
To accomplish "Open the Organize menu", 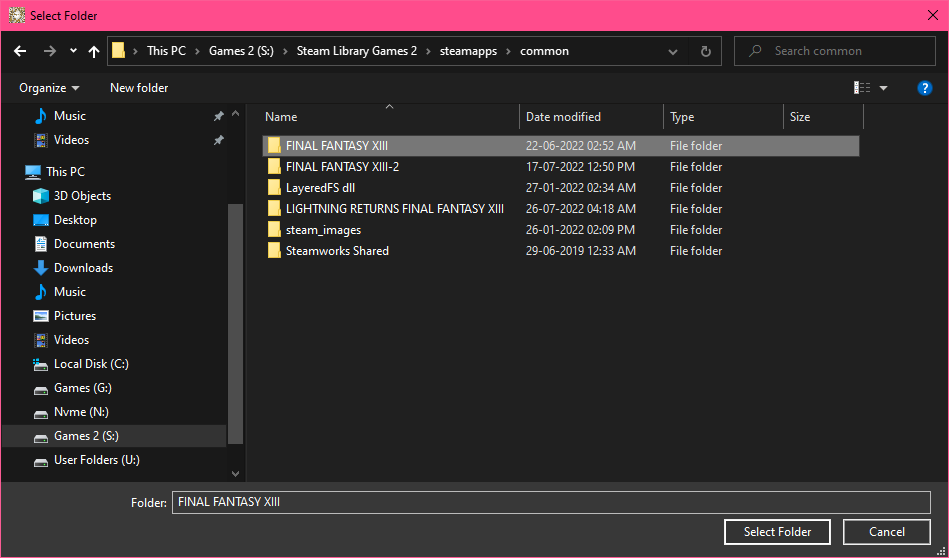I will (x=49, y=88).
